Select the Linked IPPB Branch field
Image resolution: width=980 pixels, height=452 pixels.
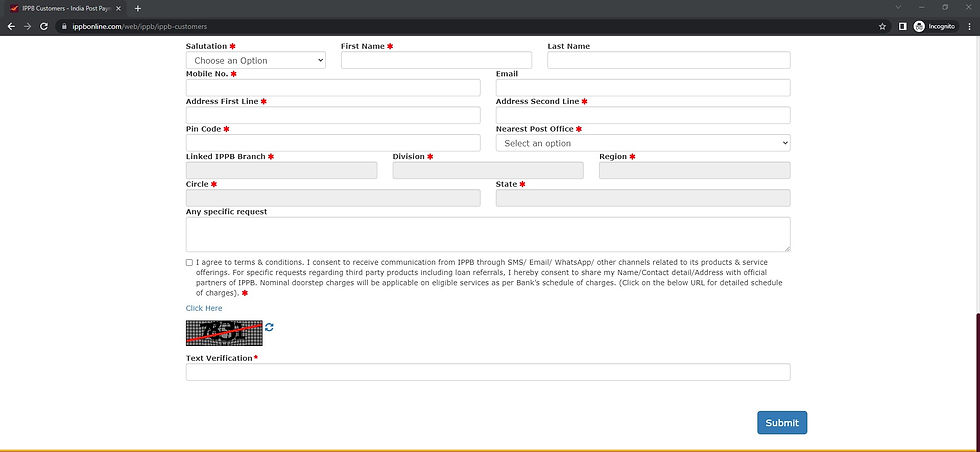(281, 171)
